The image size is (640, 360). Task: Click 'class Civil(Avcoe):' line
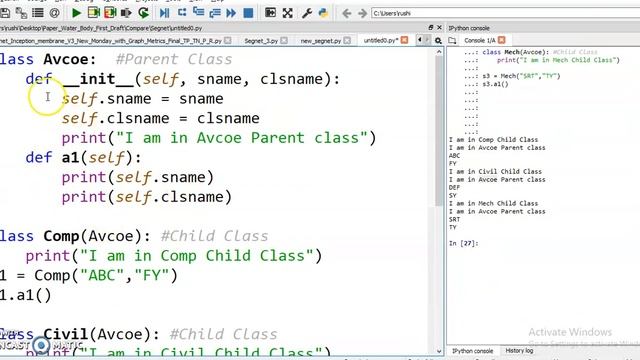138,334
